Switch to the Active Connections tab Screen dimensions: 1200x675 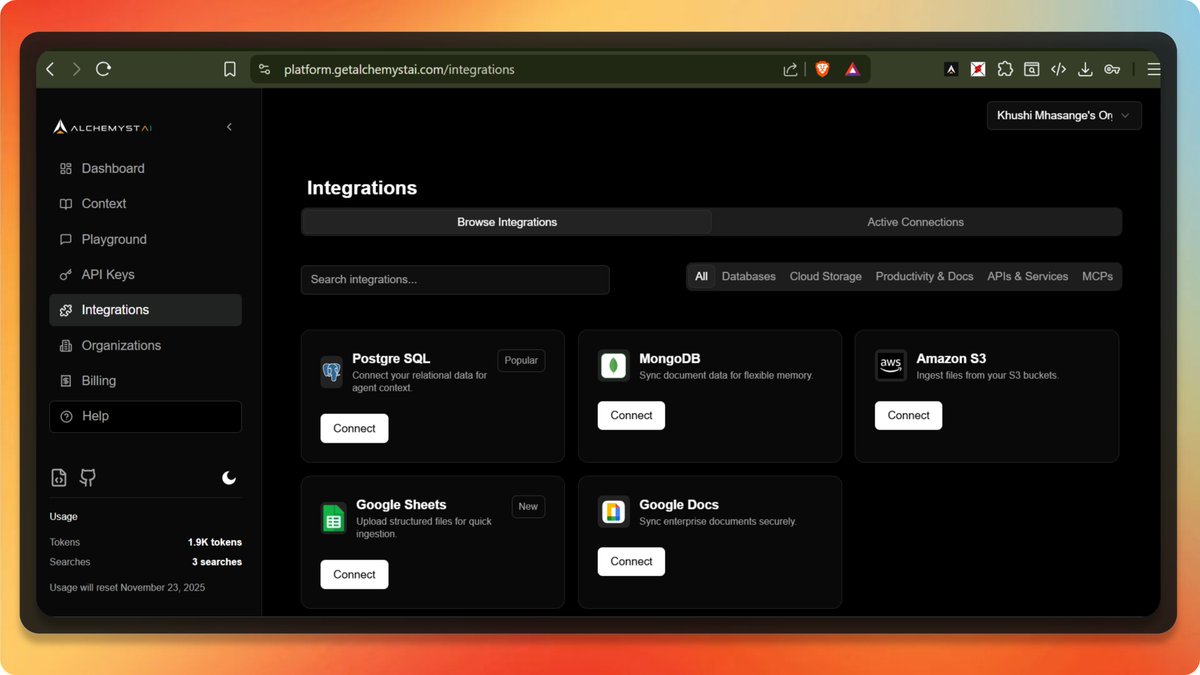pyautogui.click(x=915, y=222)
